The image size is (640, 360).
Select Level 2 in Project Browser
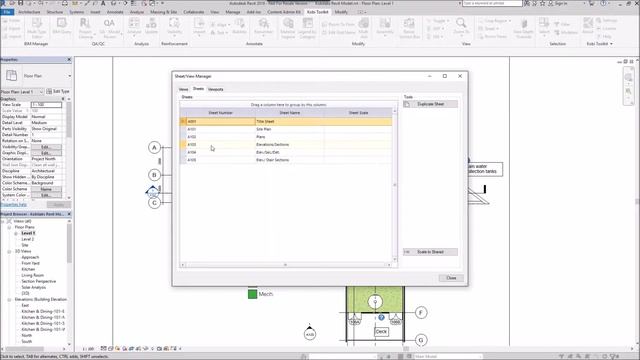tap(28, 239)
